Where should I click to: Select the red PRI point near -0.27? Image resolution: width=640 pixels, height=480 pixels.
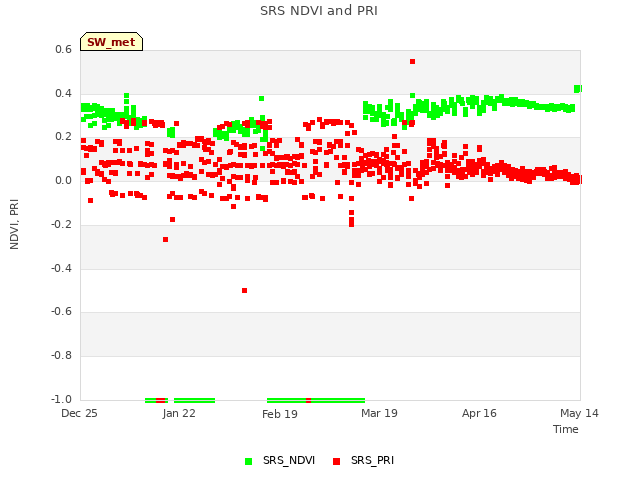click(165, 240)
